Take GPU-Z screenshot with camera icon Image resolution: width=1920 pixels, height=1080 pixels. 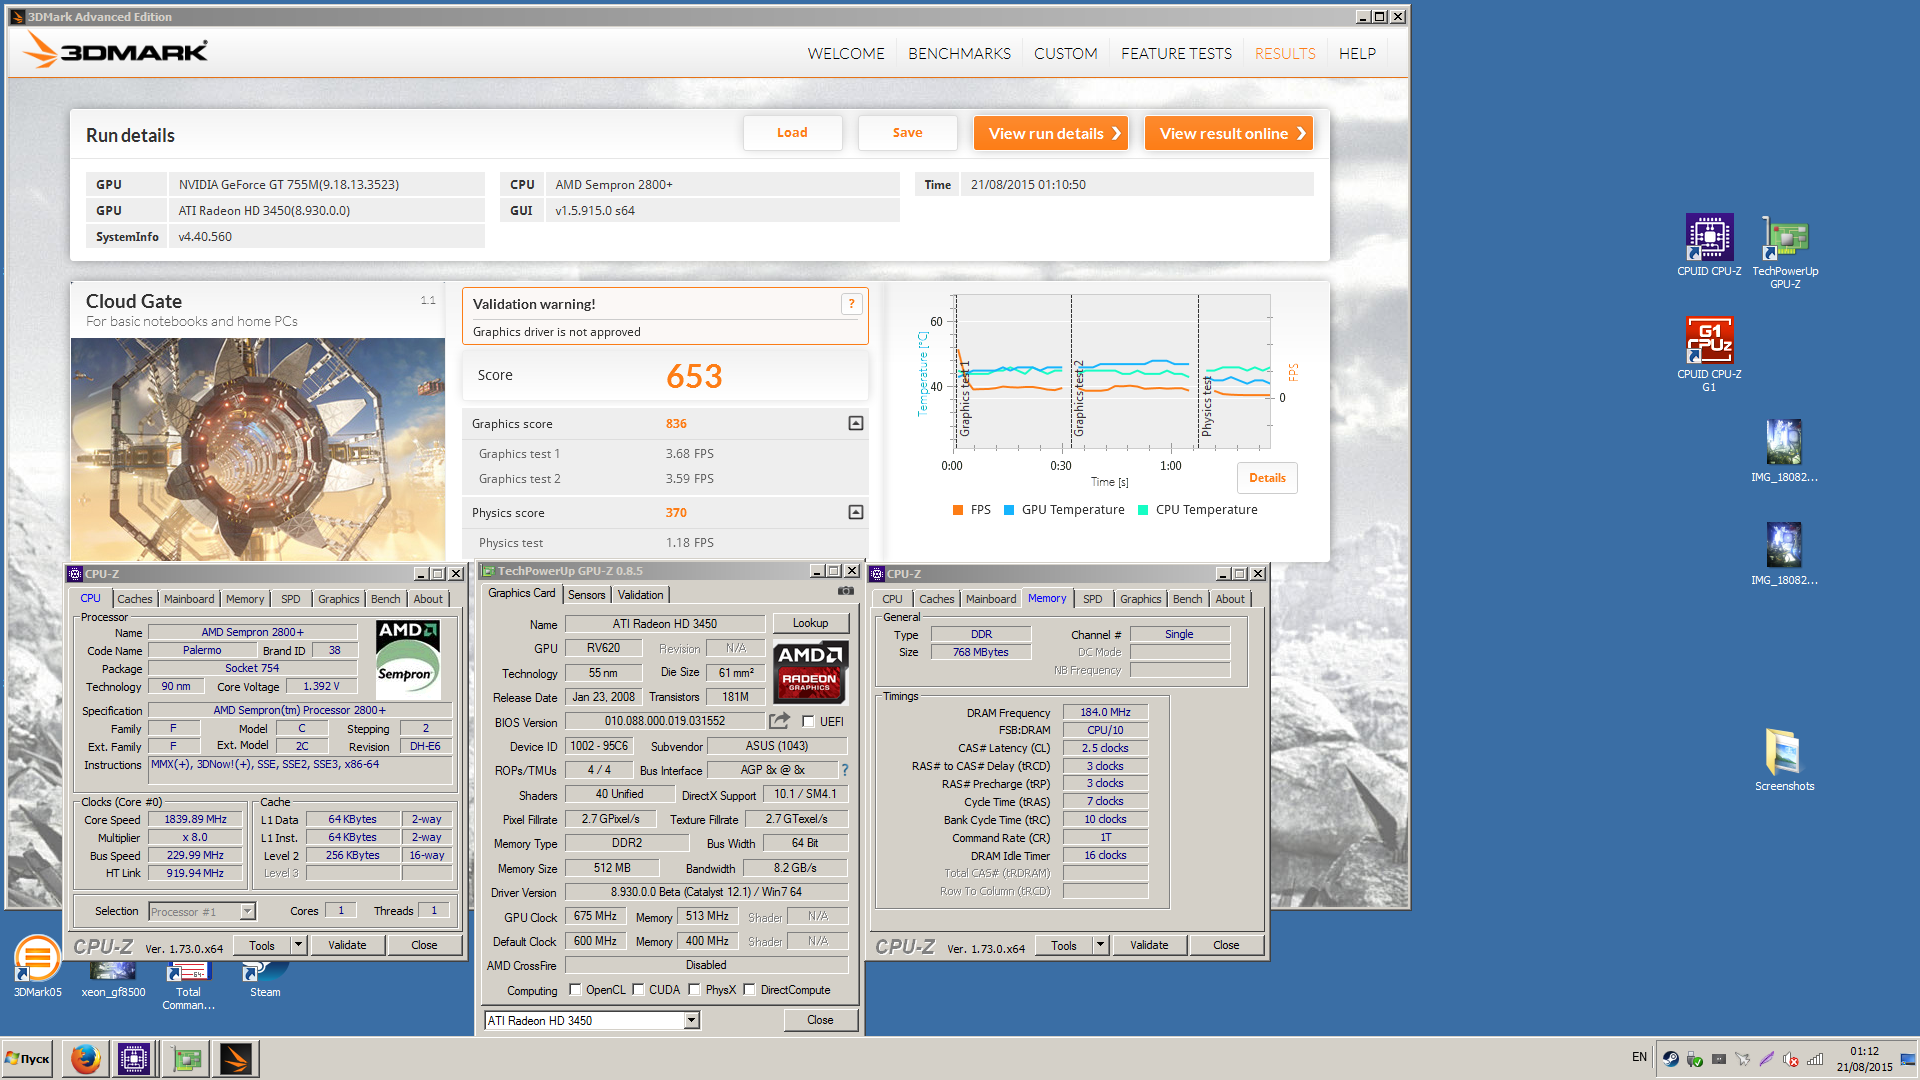[846, 591]
